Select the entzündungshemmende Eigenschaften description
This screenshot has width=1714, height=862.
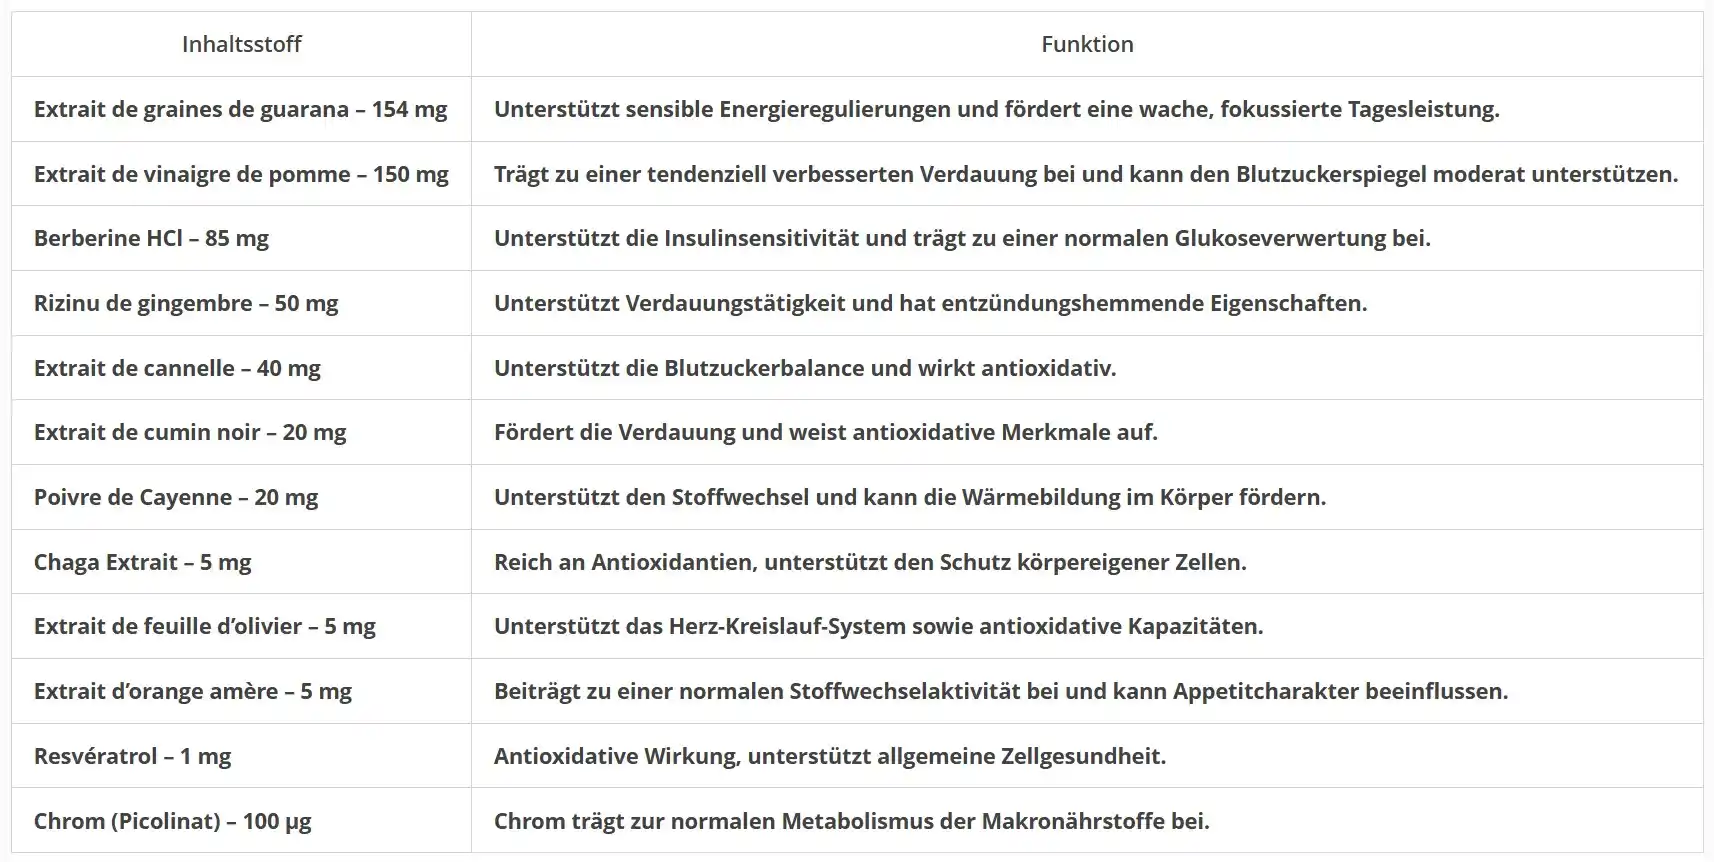[930, 303]
